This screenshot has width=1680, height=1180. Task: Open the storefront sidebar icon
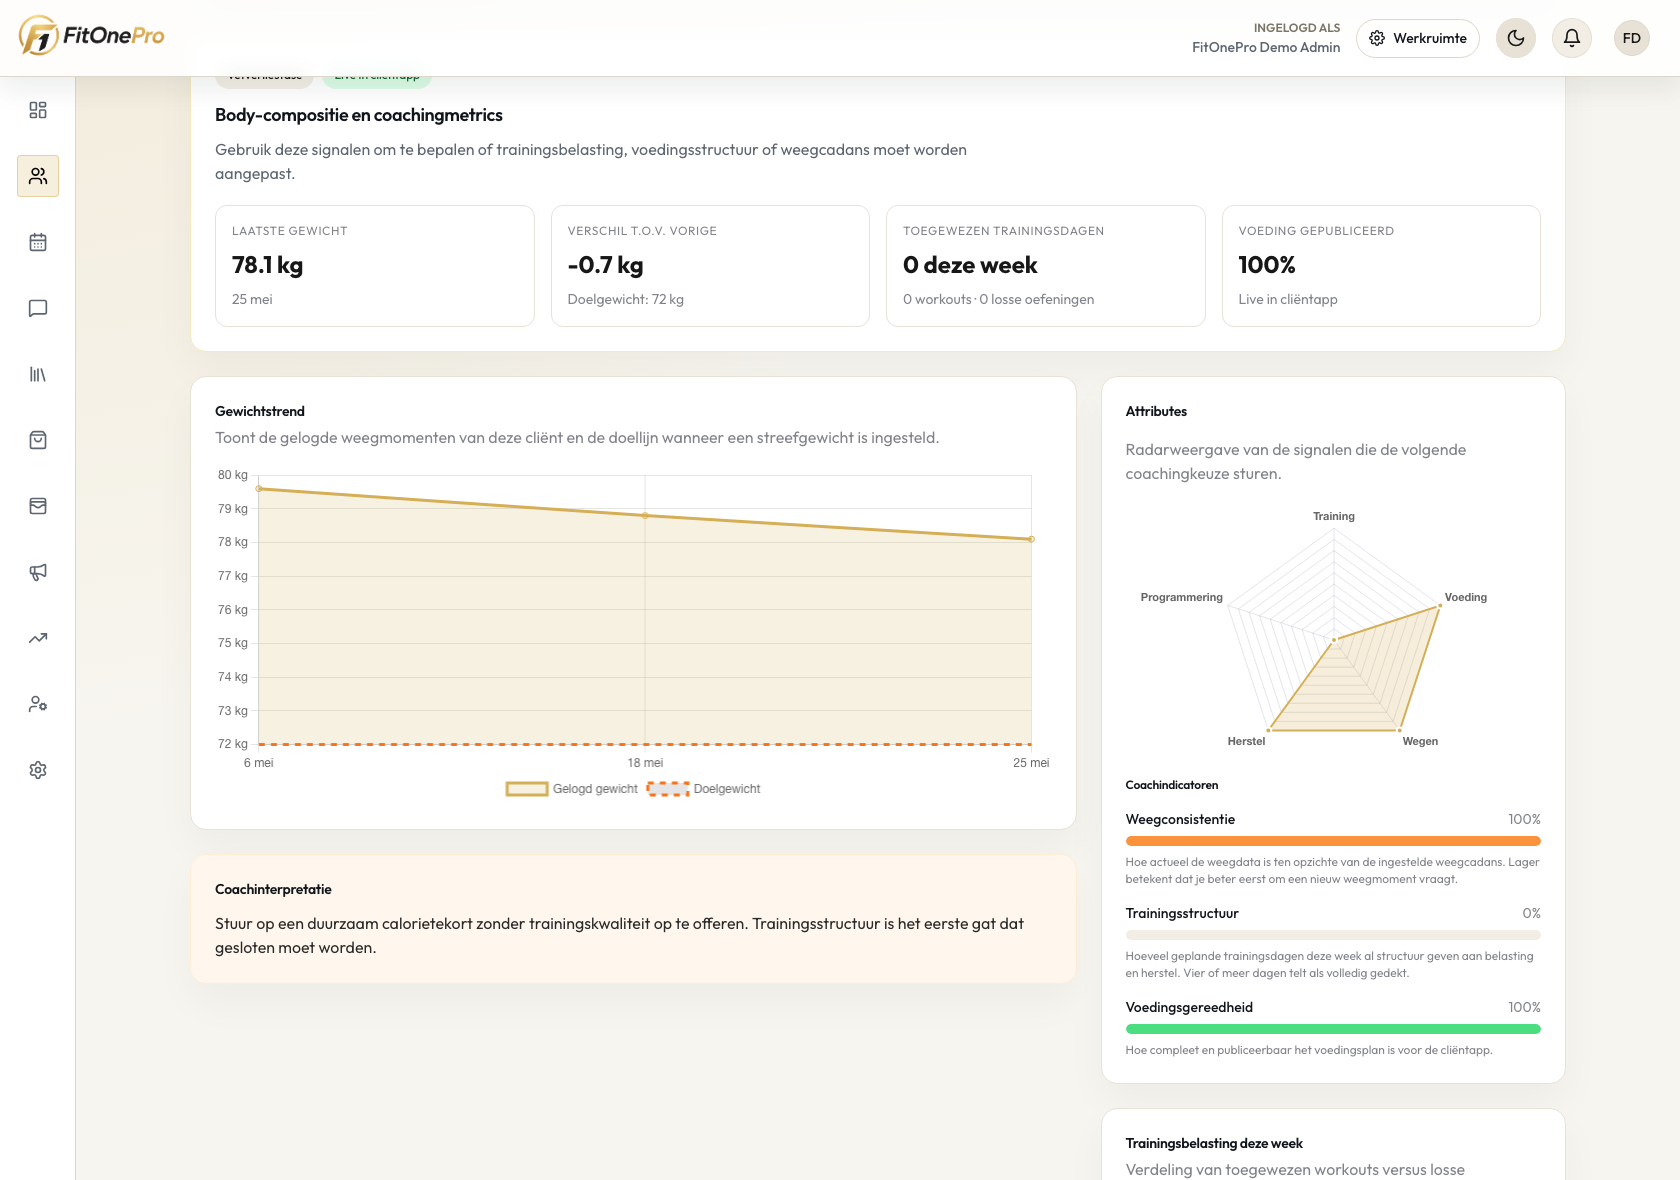(x=38, y=506)
